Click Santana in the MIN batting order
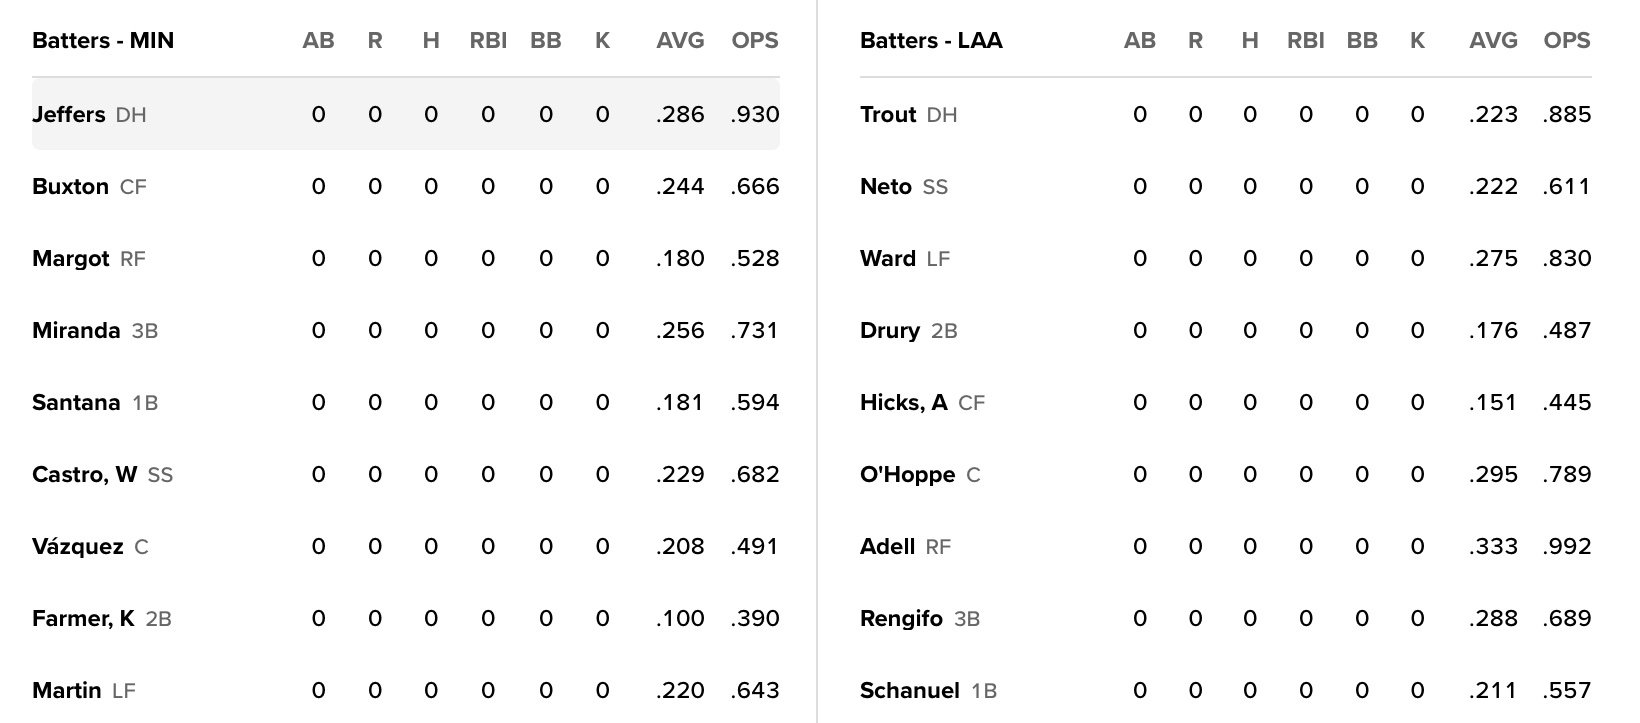1640x723 pixels. [x=76, y=403]
